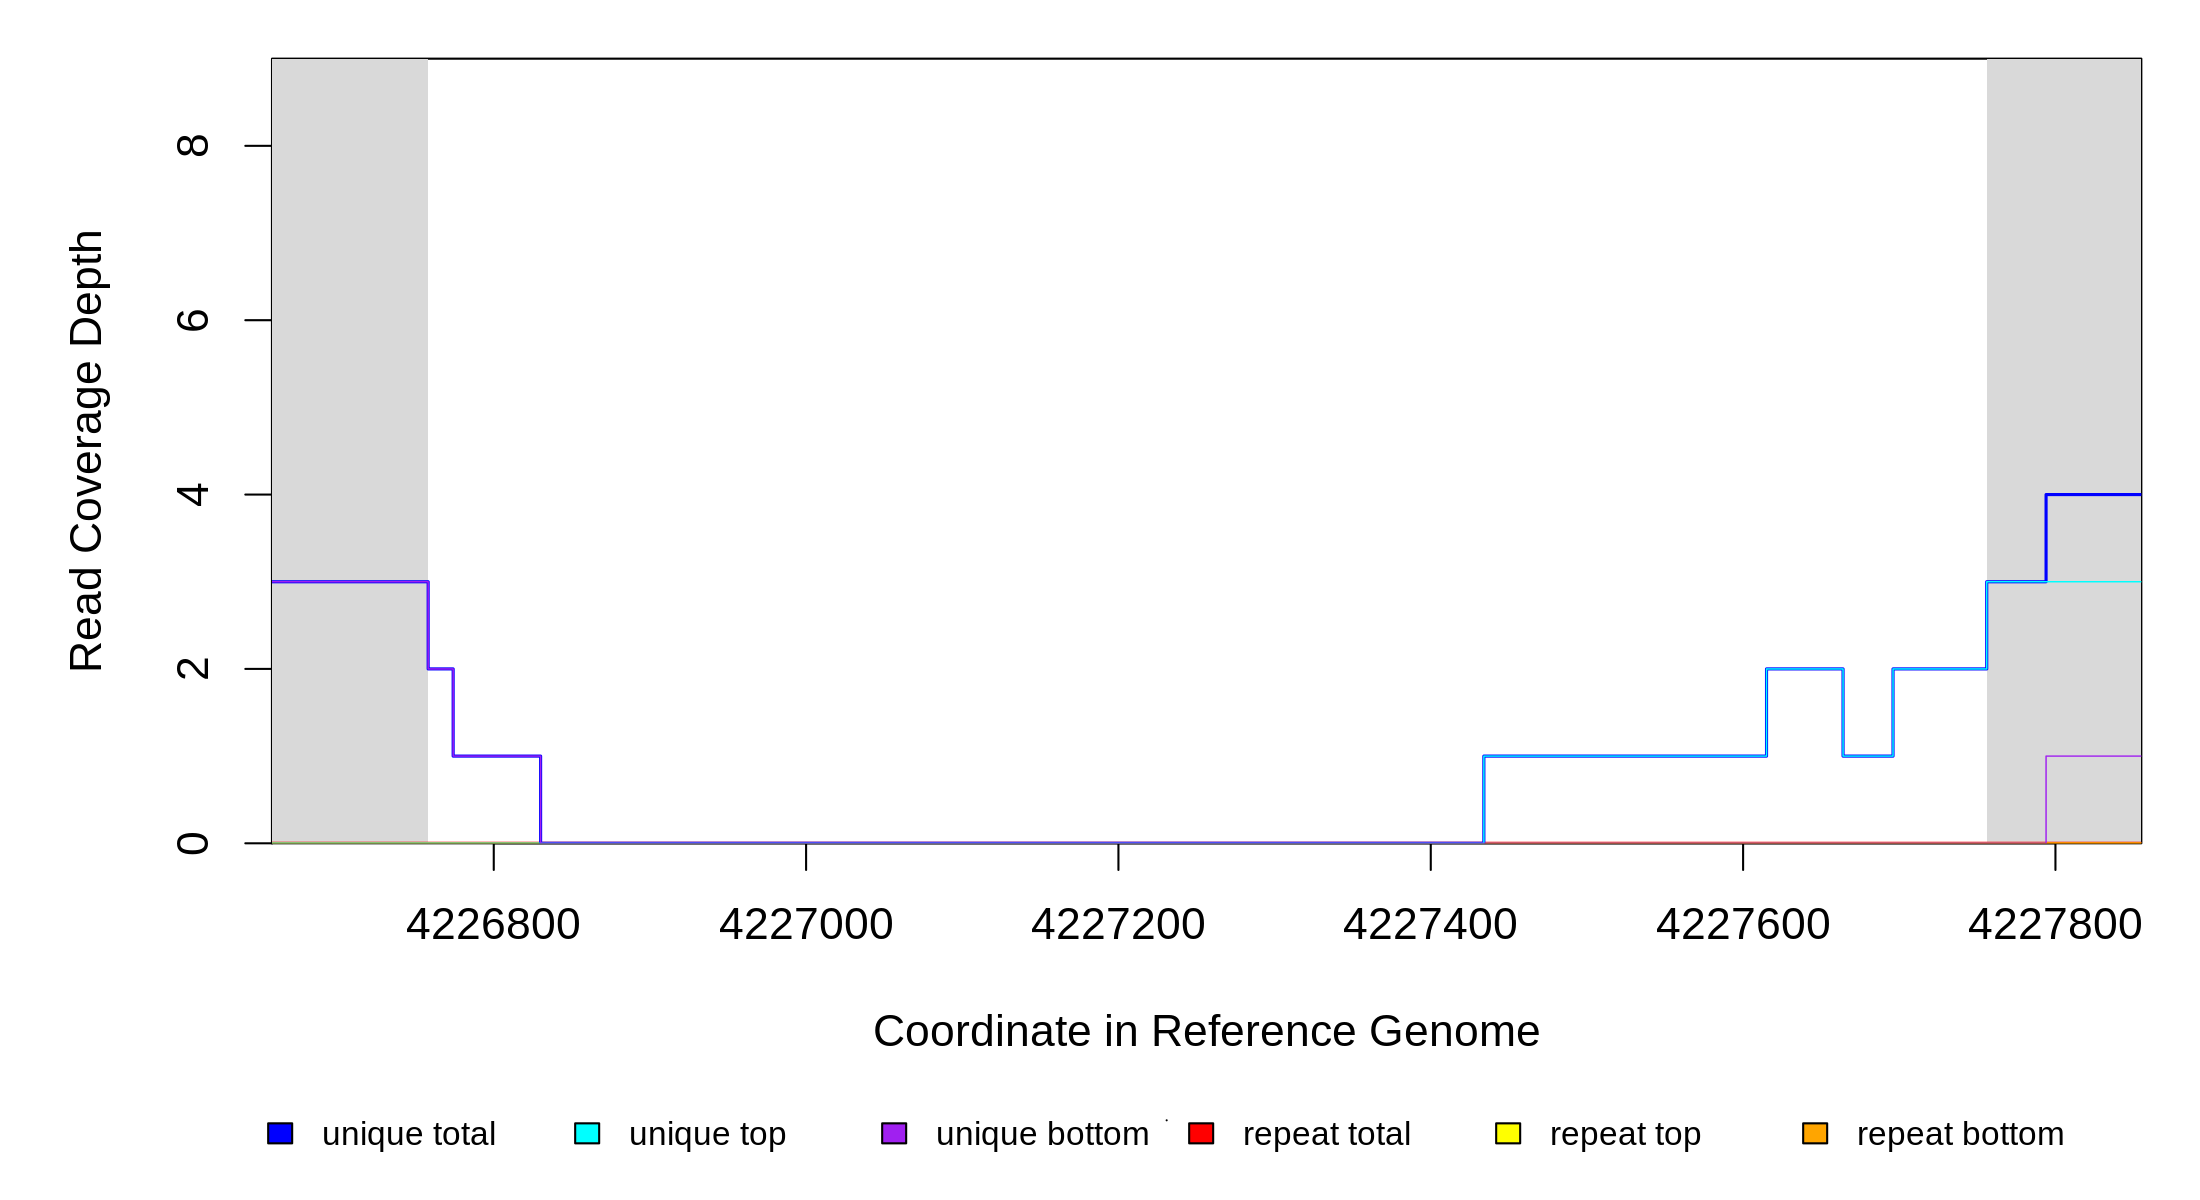Select the "unique total" legend label

point(408,1134)
